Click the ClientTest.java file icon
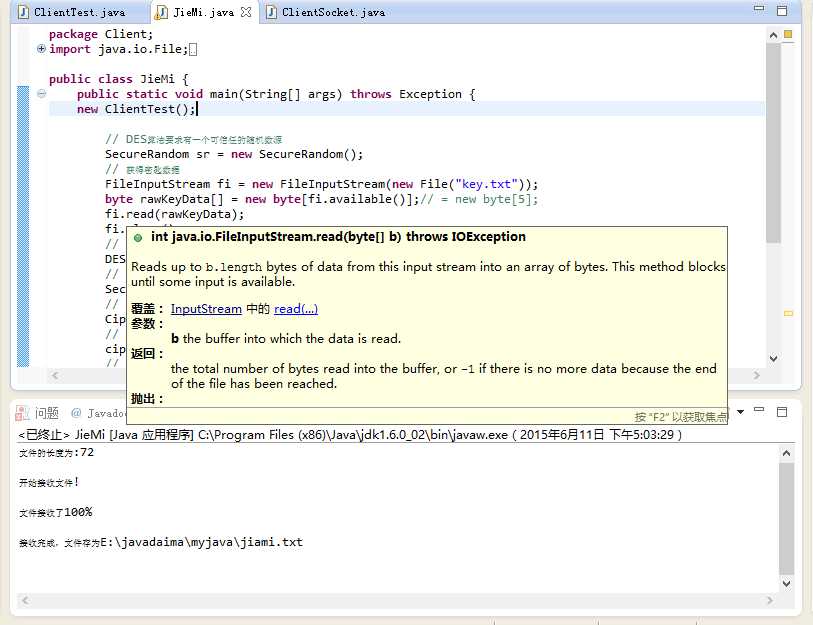The image size is (813, 625). [x=23, y=12]
